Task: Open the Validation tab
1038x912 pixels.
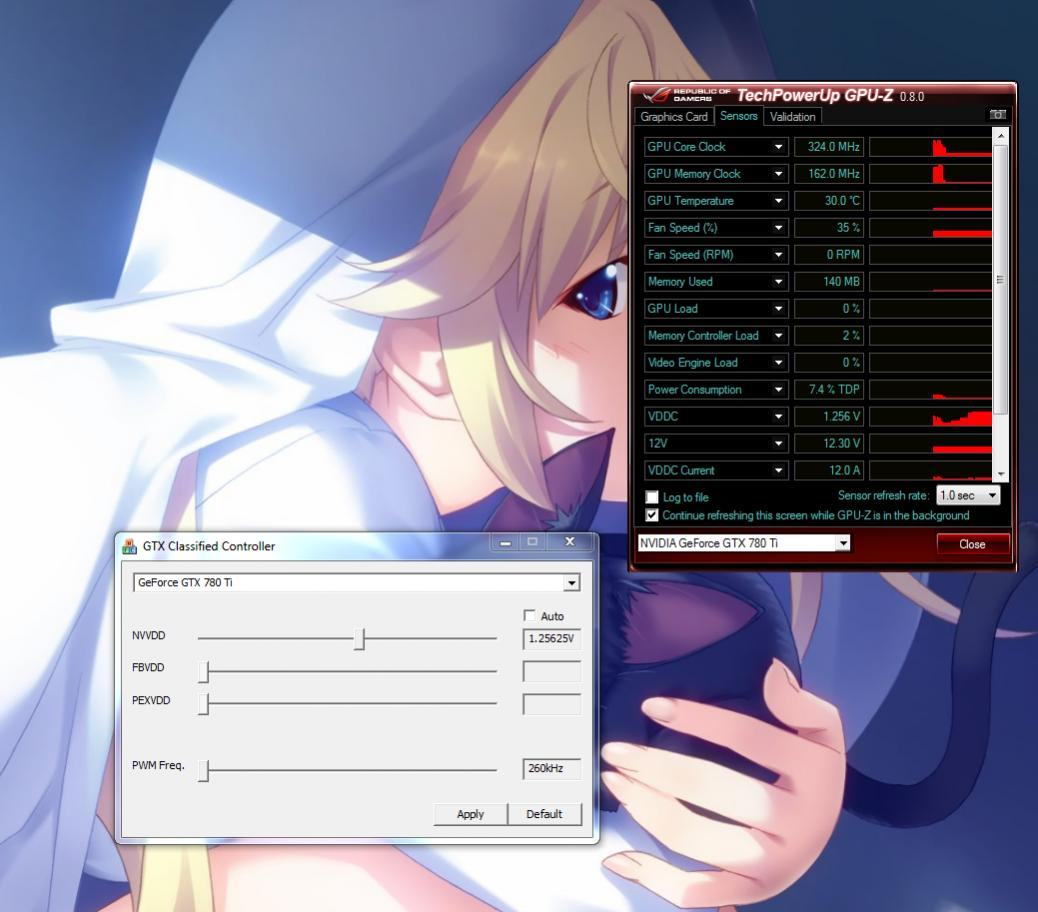Action: pyautogui.click(x=792, y=116)
